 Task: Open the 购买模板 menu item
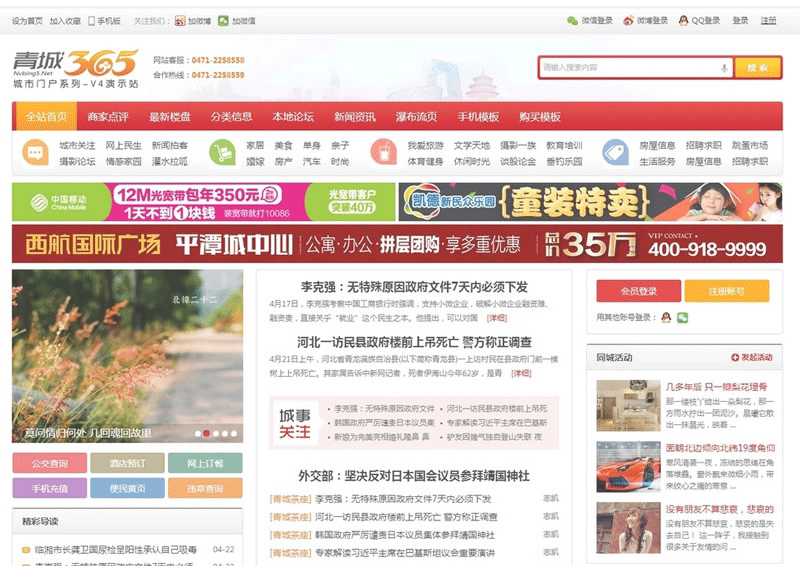pos(540,116)
